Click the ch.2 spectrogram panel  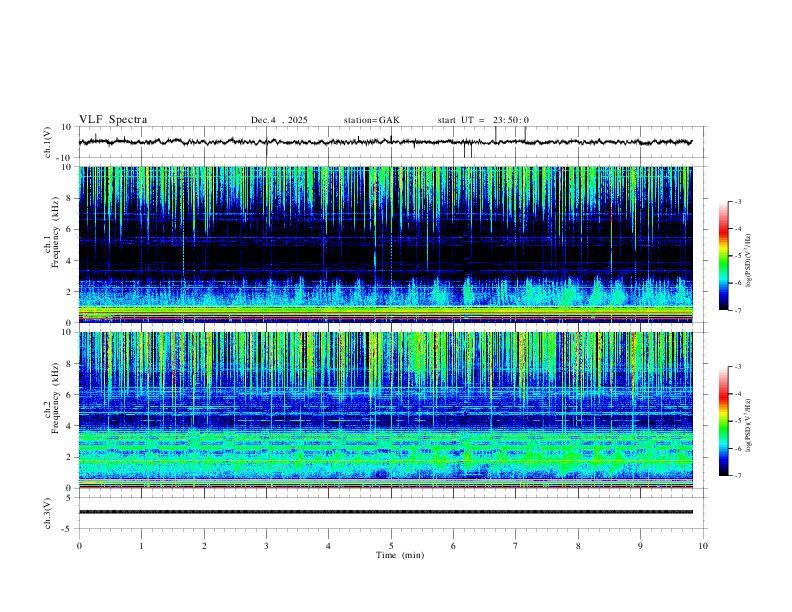(x=386, y=410)
